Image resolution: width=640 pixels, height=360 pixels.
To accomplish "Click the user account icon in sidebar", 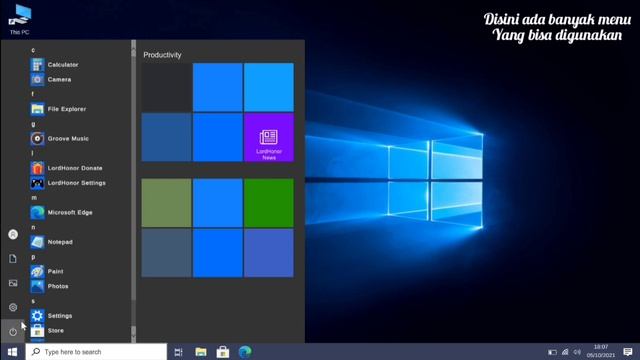I will pyautogui.click(x=13, y=234).
